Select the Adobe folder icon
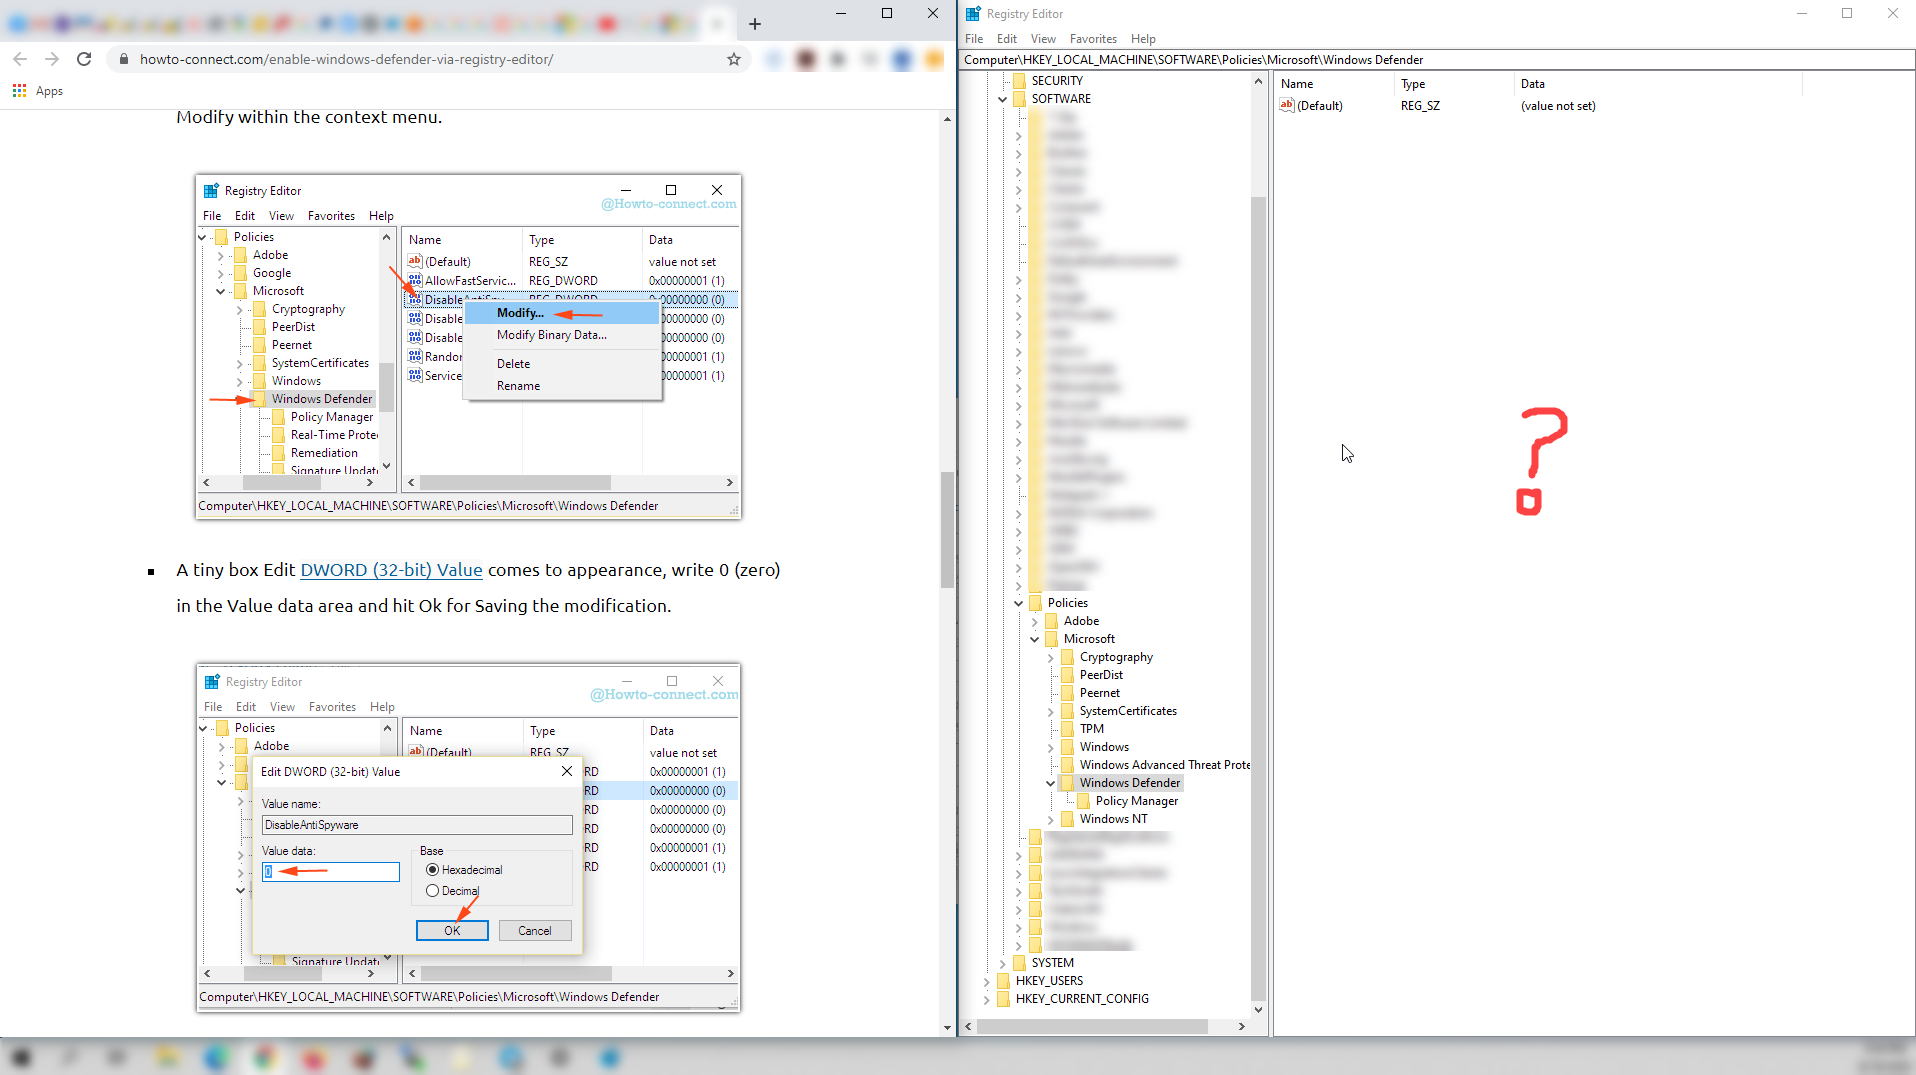This screenshot has width=1916, height=1075. (1051, 621)
